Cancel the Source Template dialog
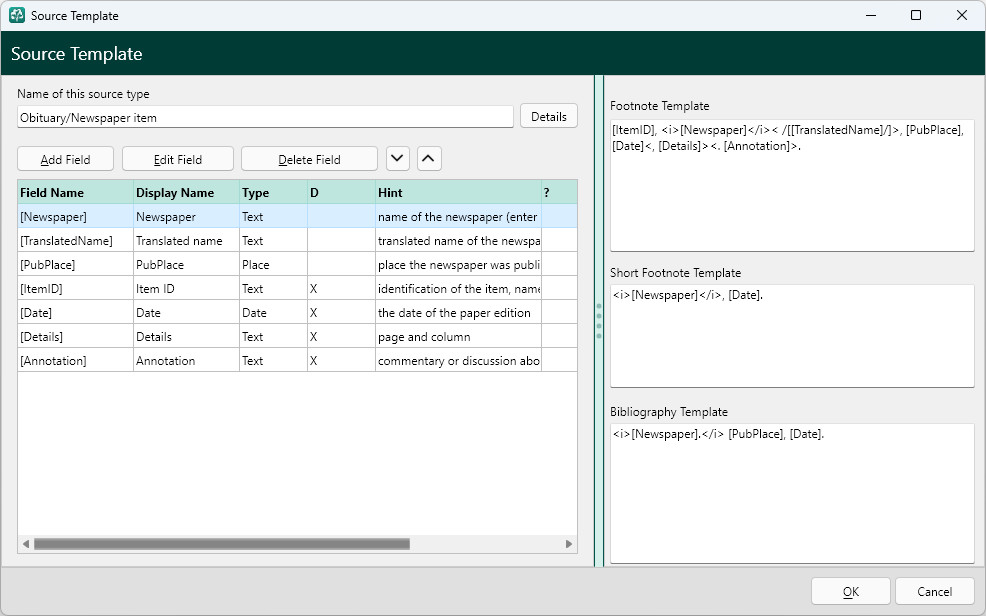Image resolution: width=986 pixels, height=616 pixels. point(934,591)
